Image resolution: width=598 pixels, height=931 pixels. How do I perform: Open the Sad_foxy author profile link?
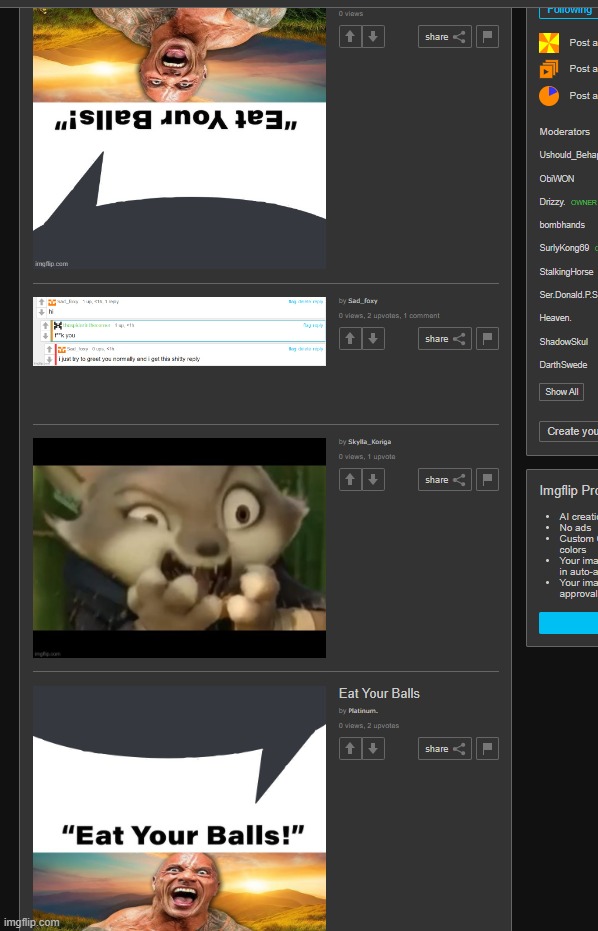coord(363,301)
